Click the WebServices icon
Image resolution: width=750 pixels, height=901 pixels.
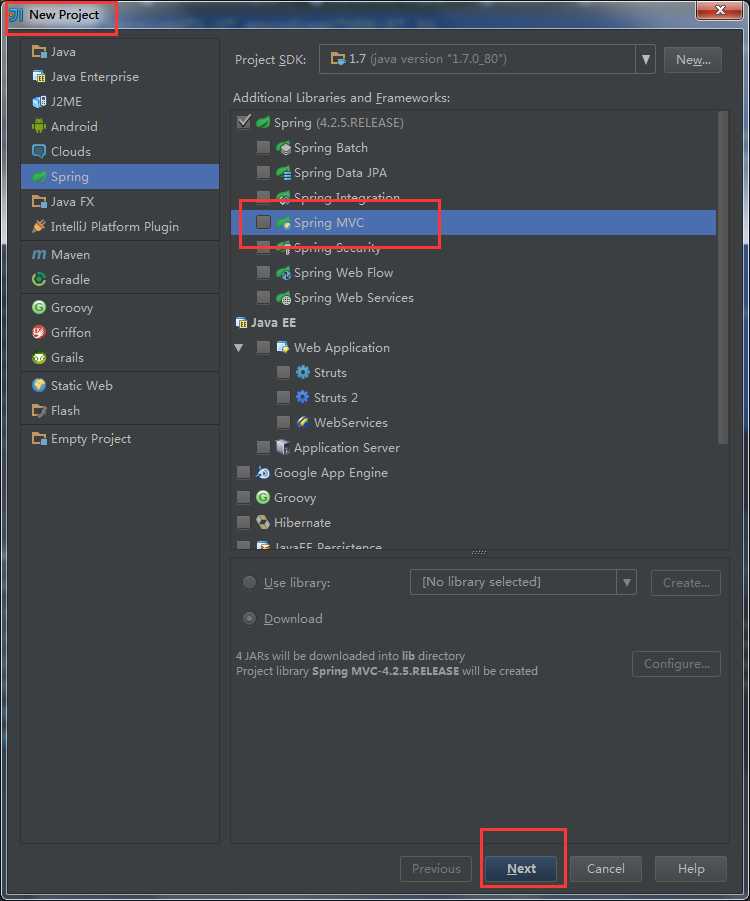[x=303, y=422]
